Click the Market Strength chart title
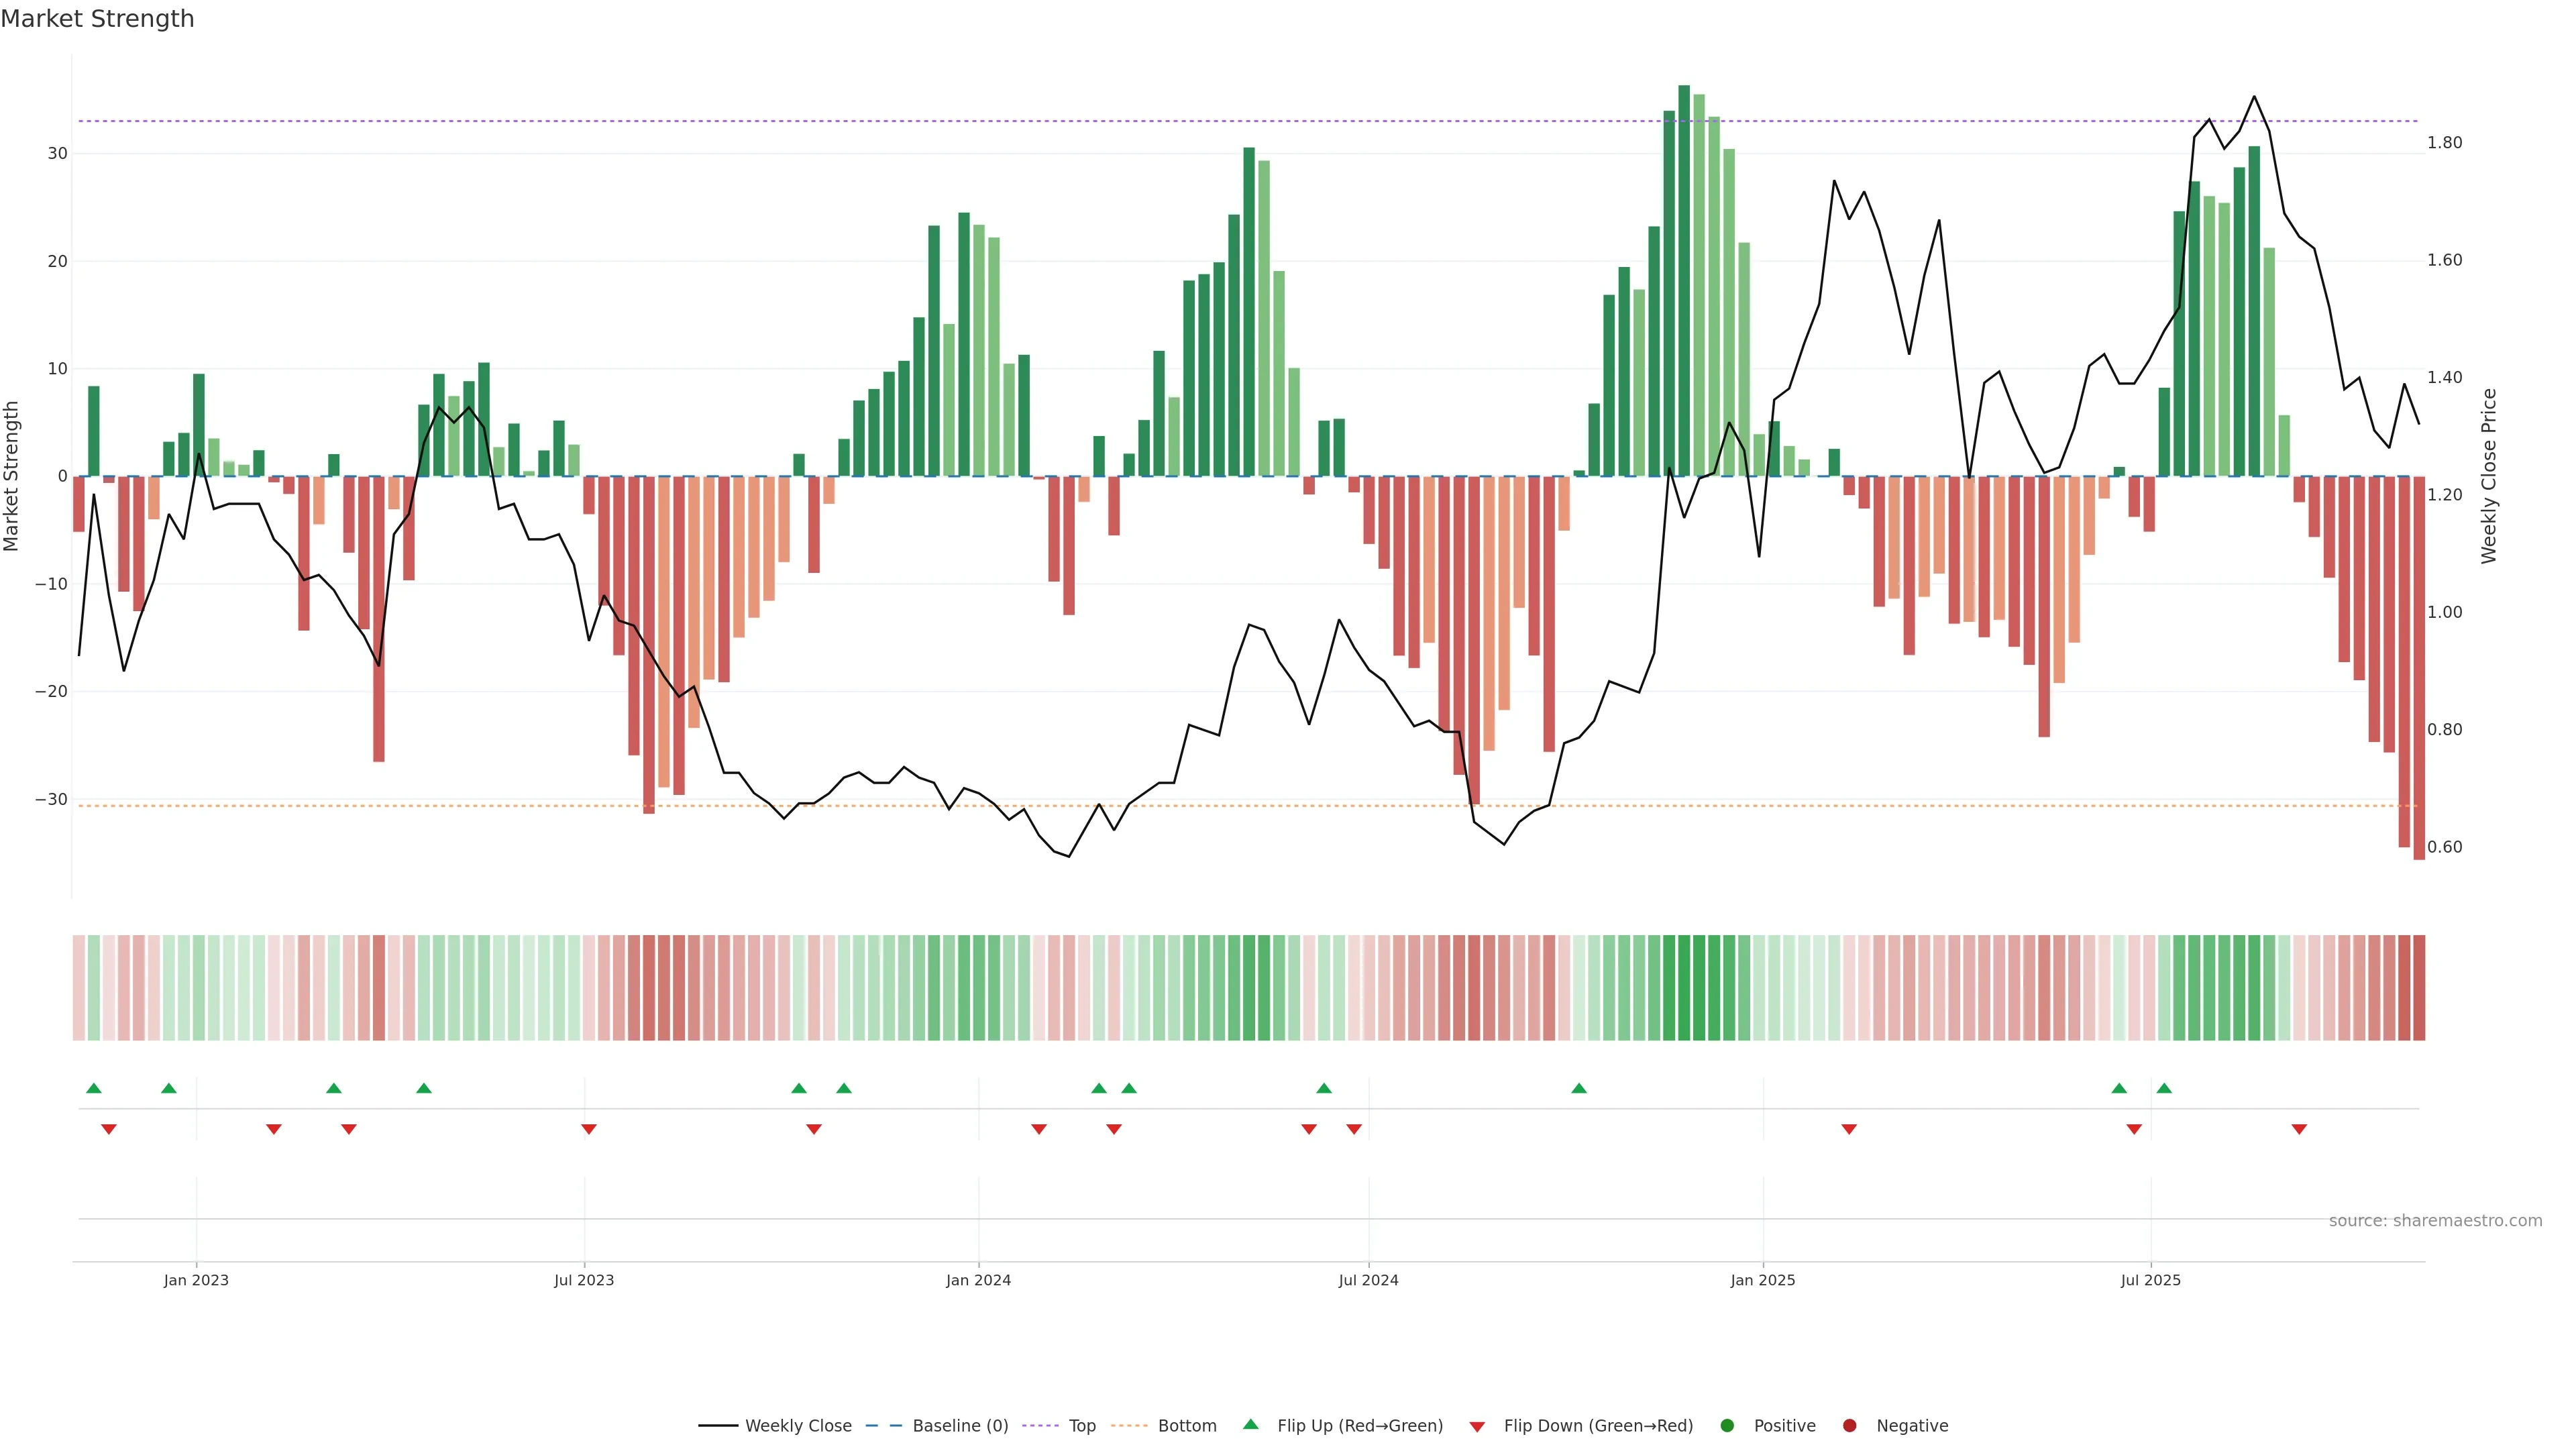The width and height of the screenshot is (2576, 1449). click(x=97, y=19)
